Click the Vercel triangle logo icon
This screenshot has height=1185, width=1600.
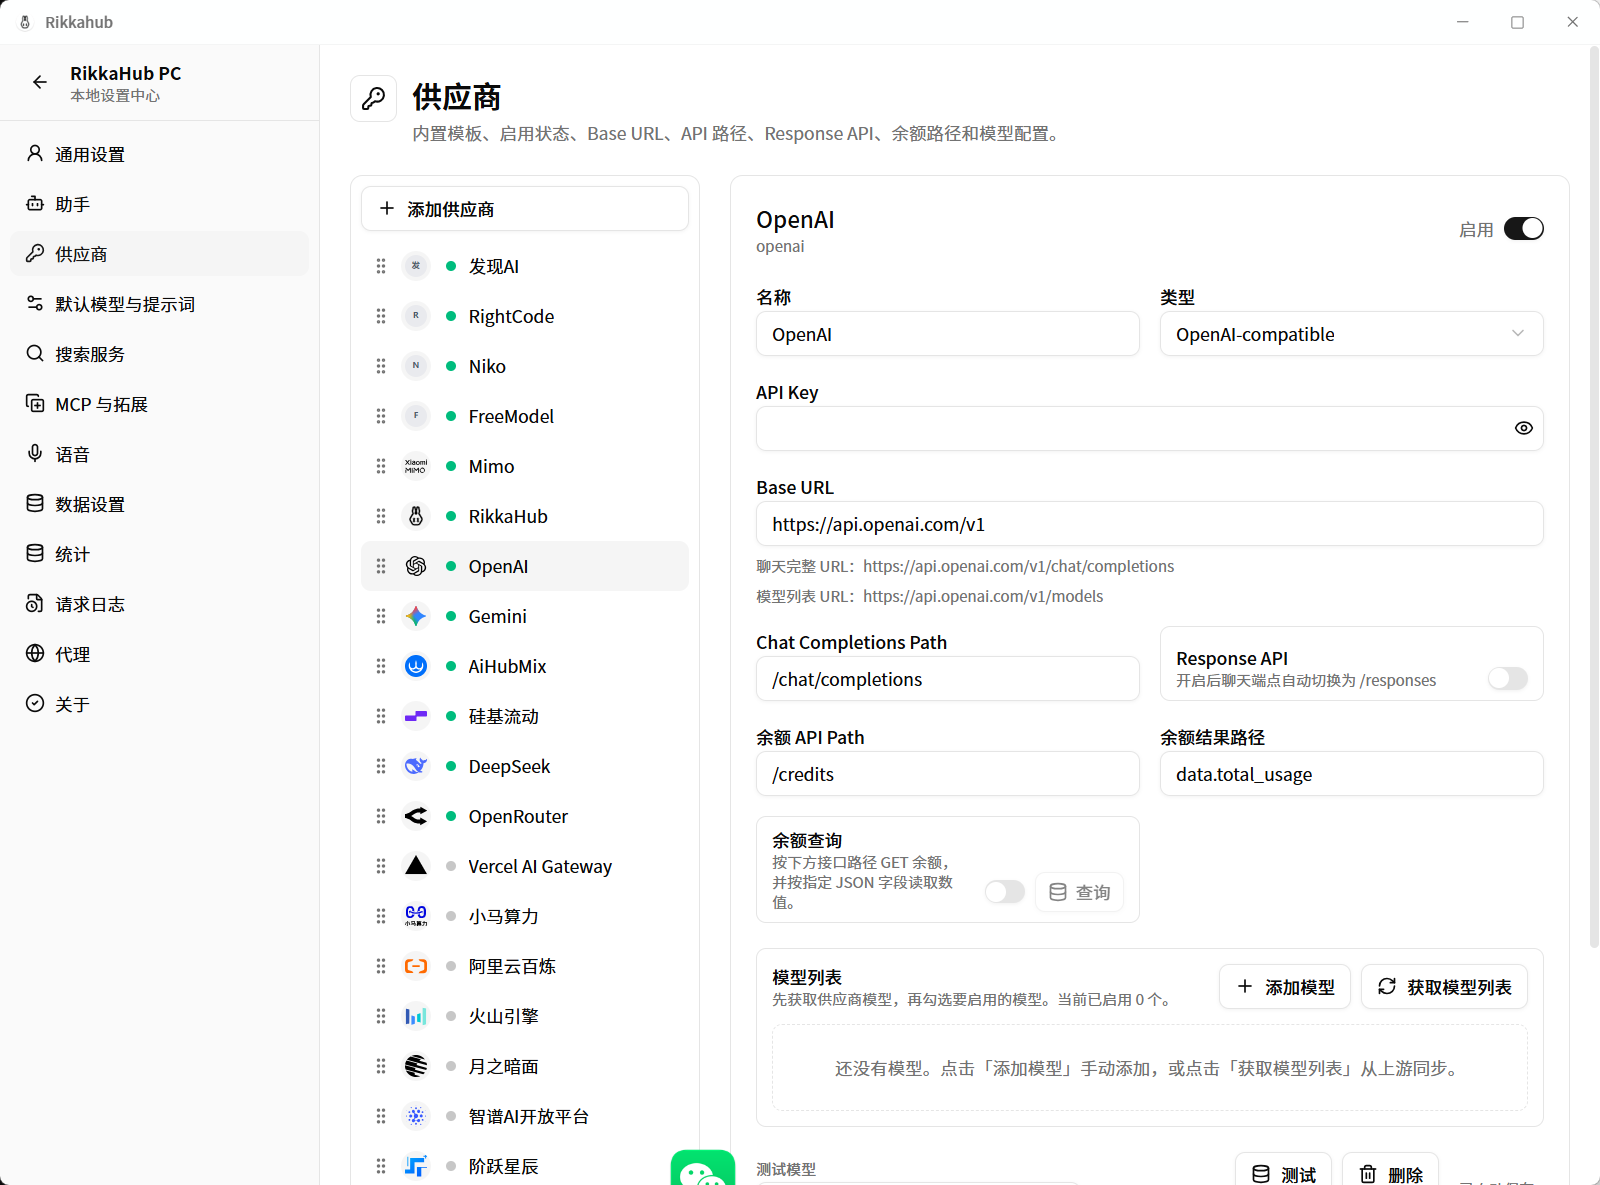(416, 866)
